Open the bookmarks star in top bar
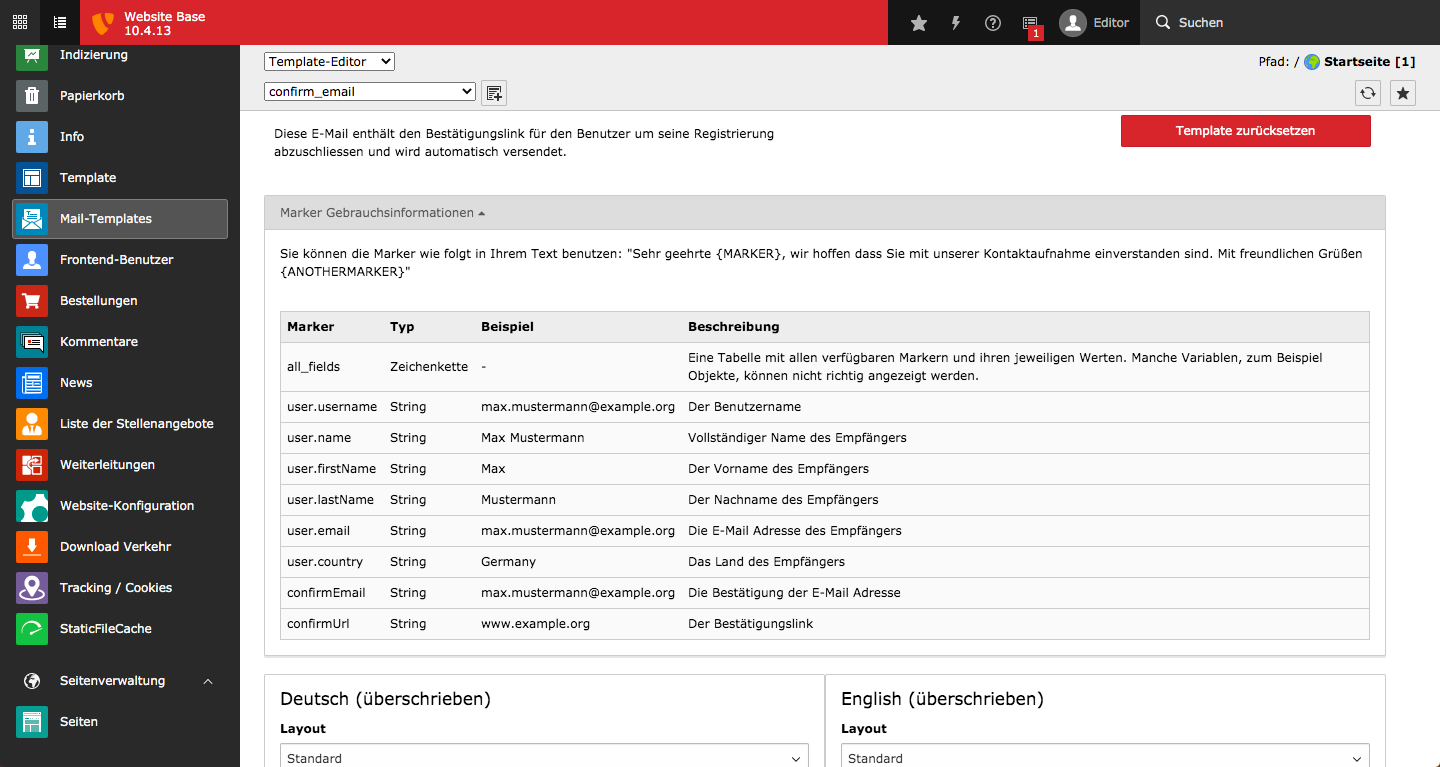This screenshot has height=767, width=1440. (x=919, y=23)
